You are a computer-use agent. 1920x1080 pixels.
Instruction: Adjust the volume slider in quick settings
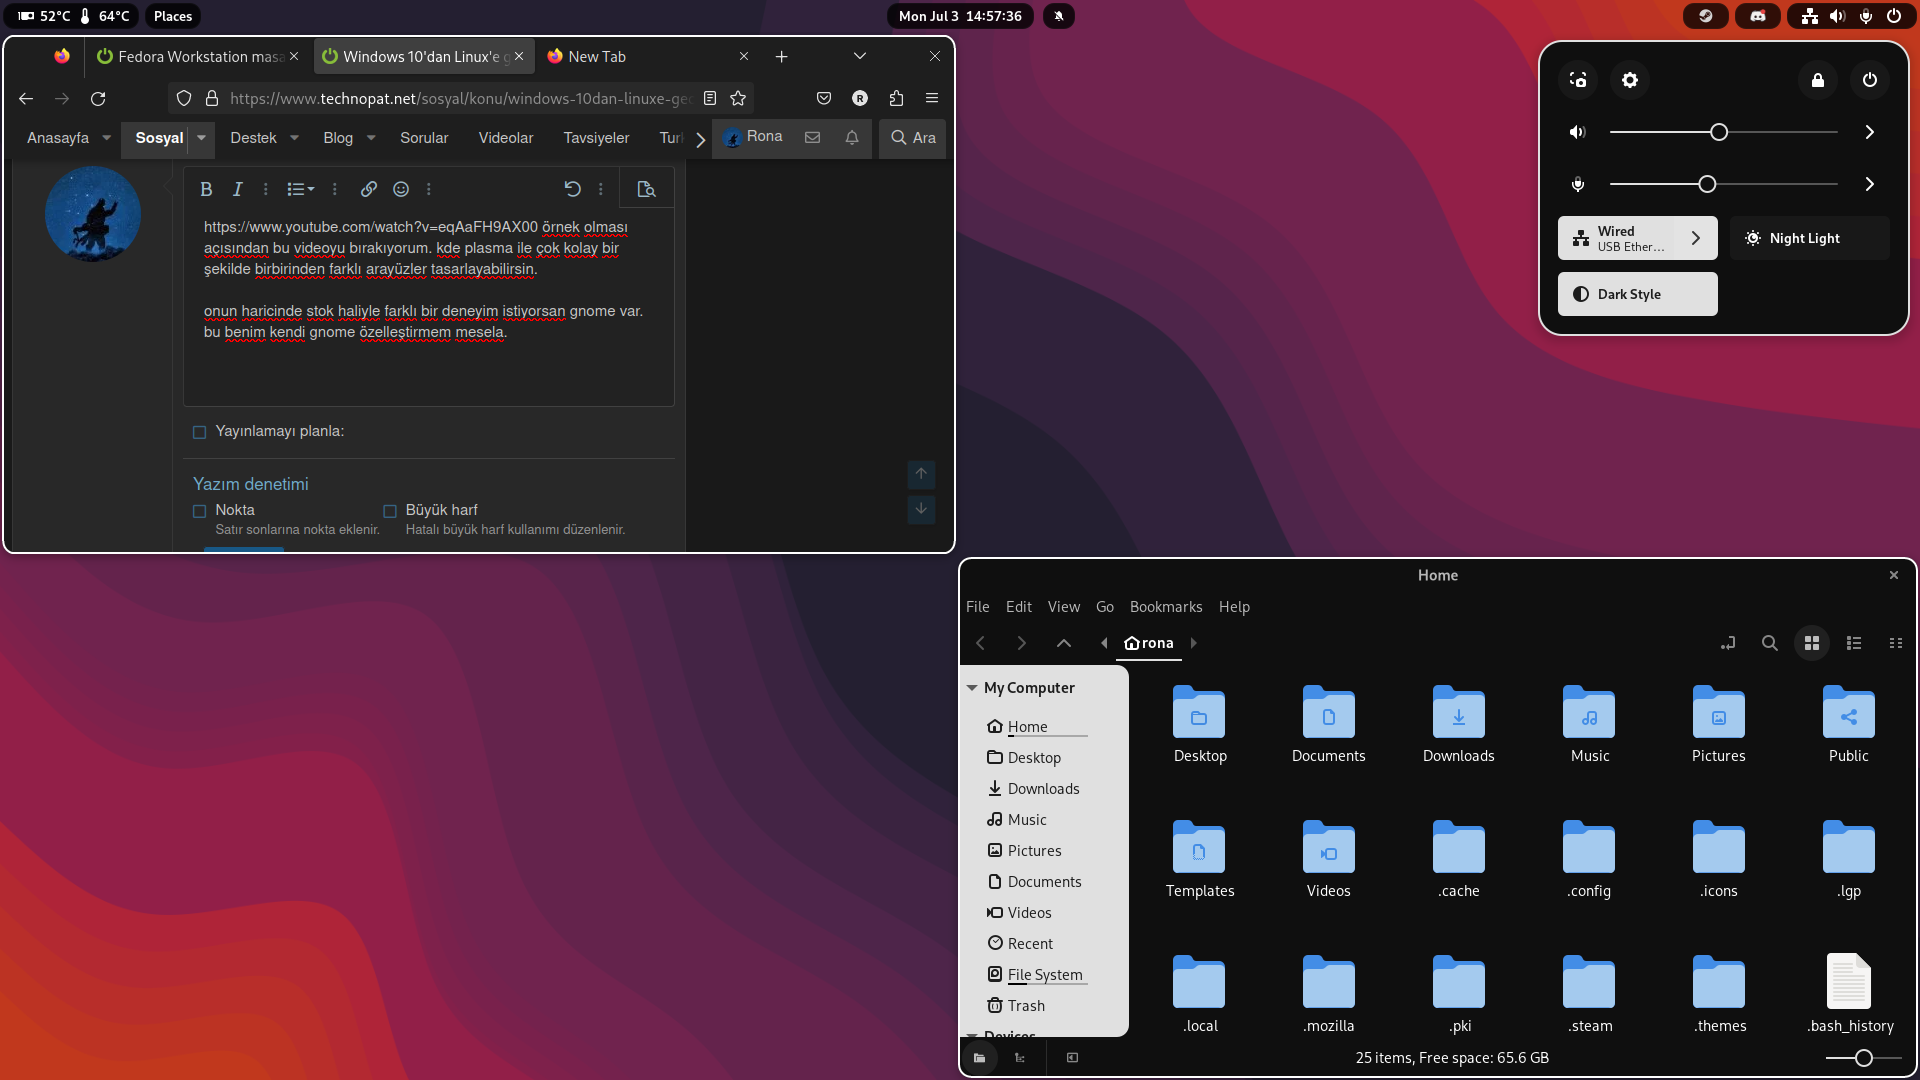click(x=1718, y=132)
